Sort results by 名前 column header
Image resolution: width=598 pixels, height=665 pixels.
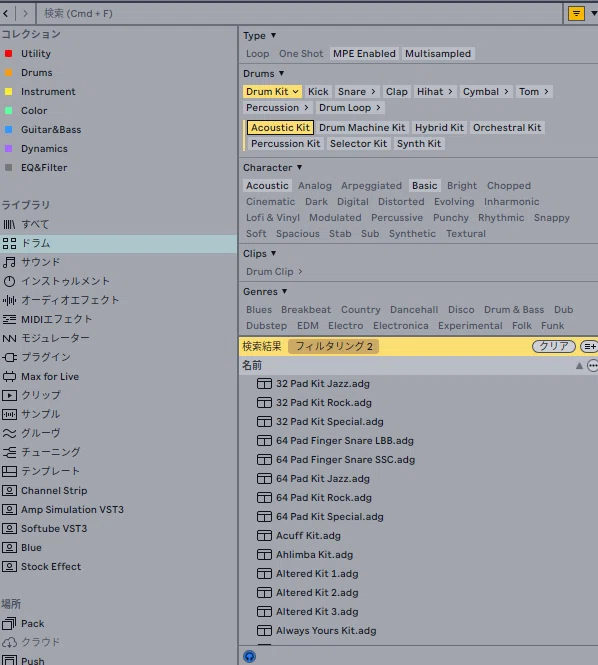(x=252, y=366)
